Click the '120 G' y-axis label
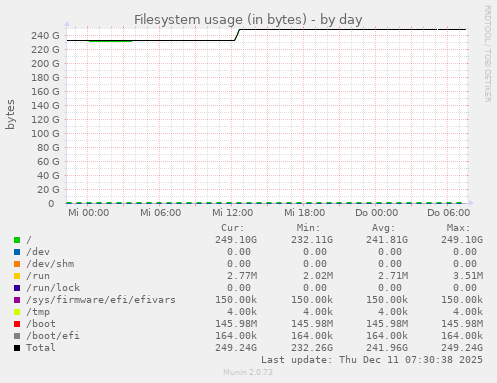The width and height of the screenshot is (497, 383). 45,119
